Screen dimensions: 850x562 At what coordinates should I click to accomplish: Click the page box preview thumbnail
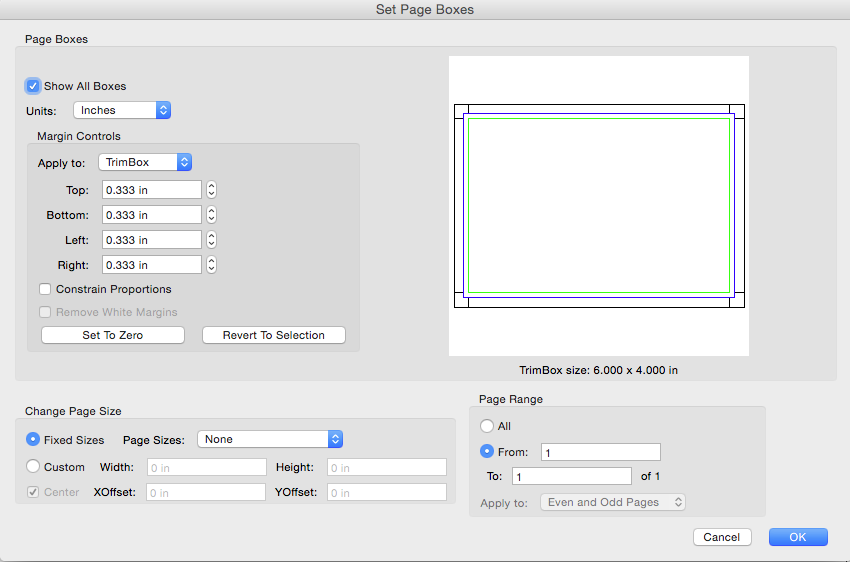tap(598, 206)
